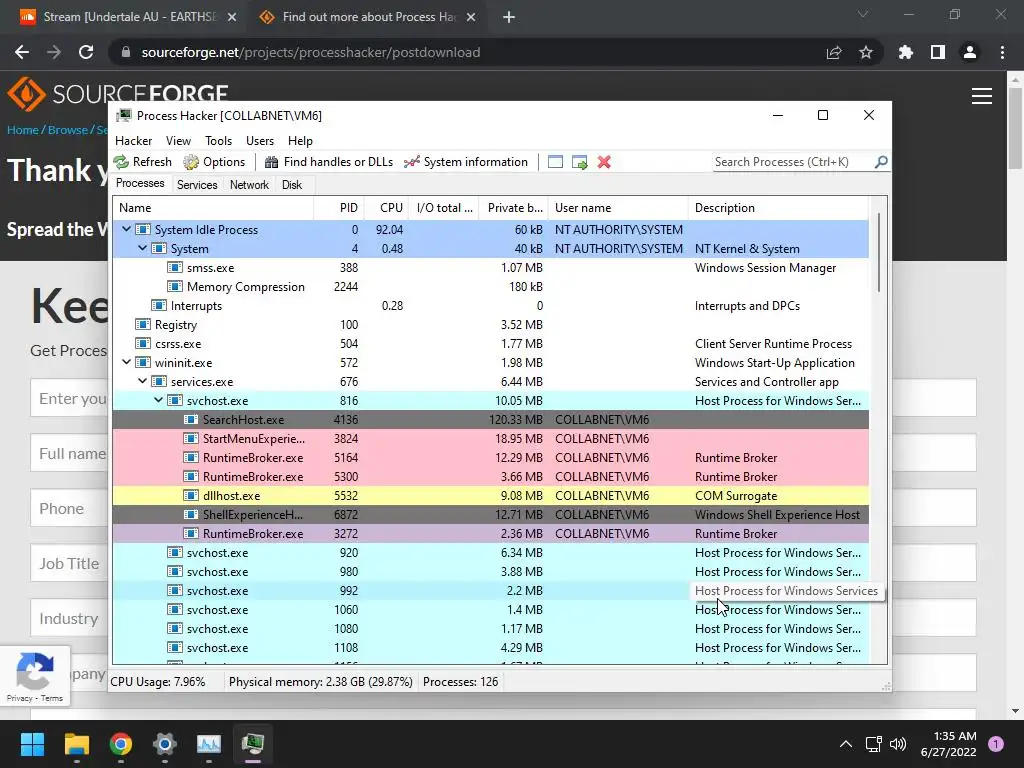This screenshot has height=768, width=1024.
Task: Click the taskbar clock showing 1:35 AM
Action: [x=948, y=744]
